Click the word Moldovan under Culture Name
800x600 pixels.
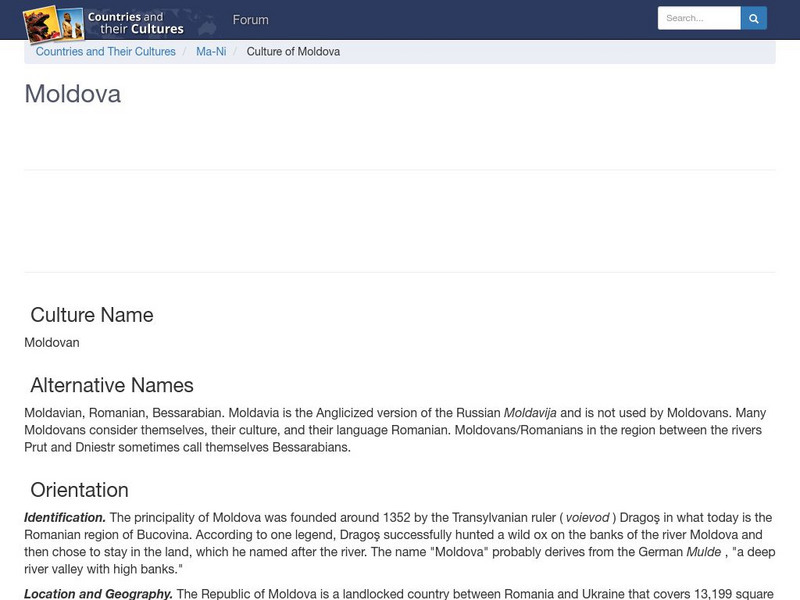(x=52, y=342)
